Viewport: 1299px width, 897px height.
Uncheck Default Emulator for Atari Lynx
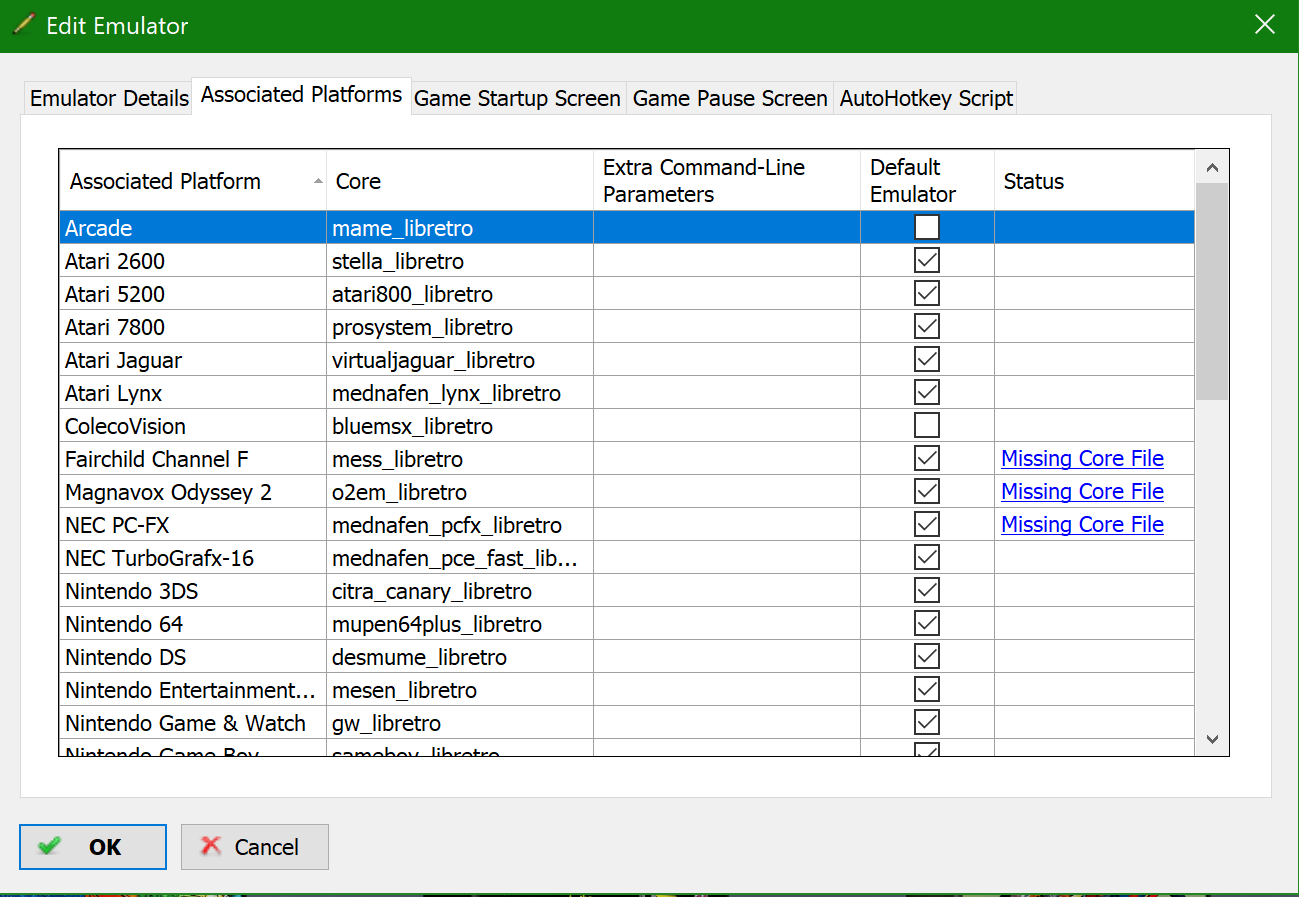pyautogui.click(x=927, y=393)
